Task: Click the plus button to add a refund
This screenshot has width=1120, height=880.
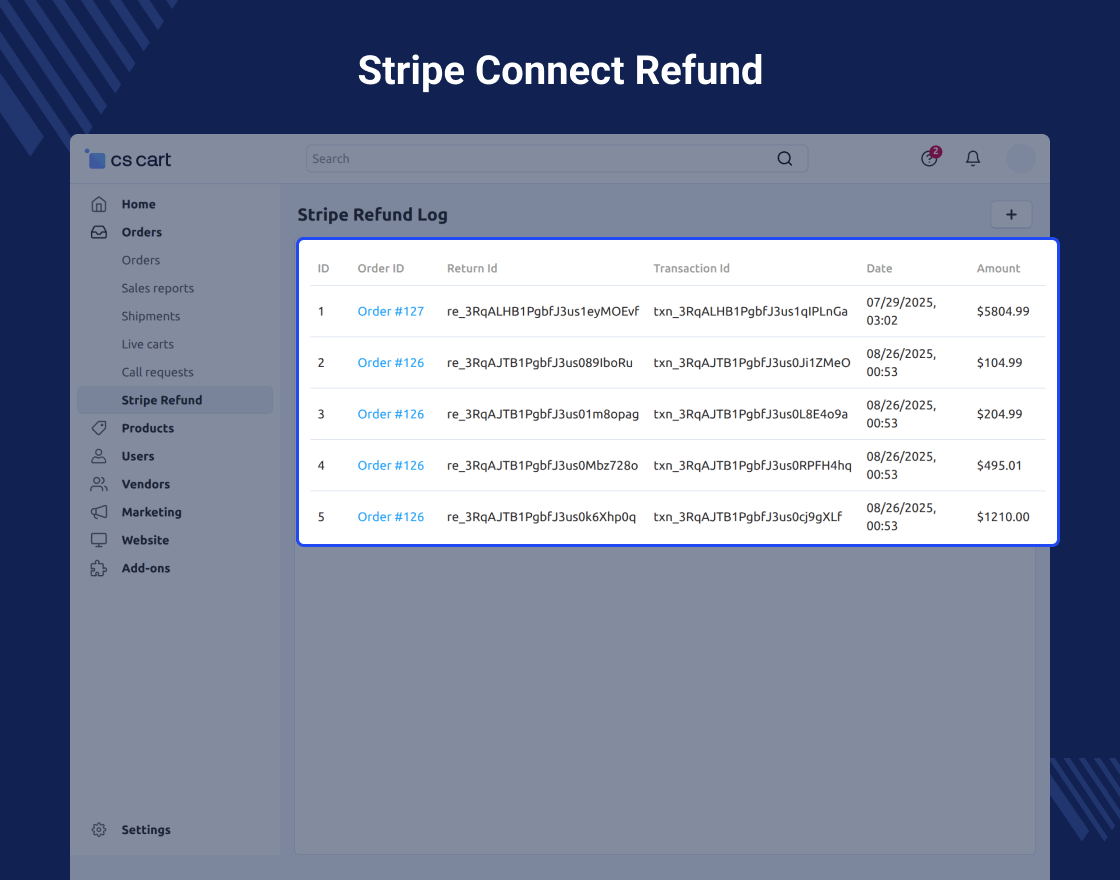Action: (x=1011, y=215)
